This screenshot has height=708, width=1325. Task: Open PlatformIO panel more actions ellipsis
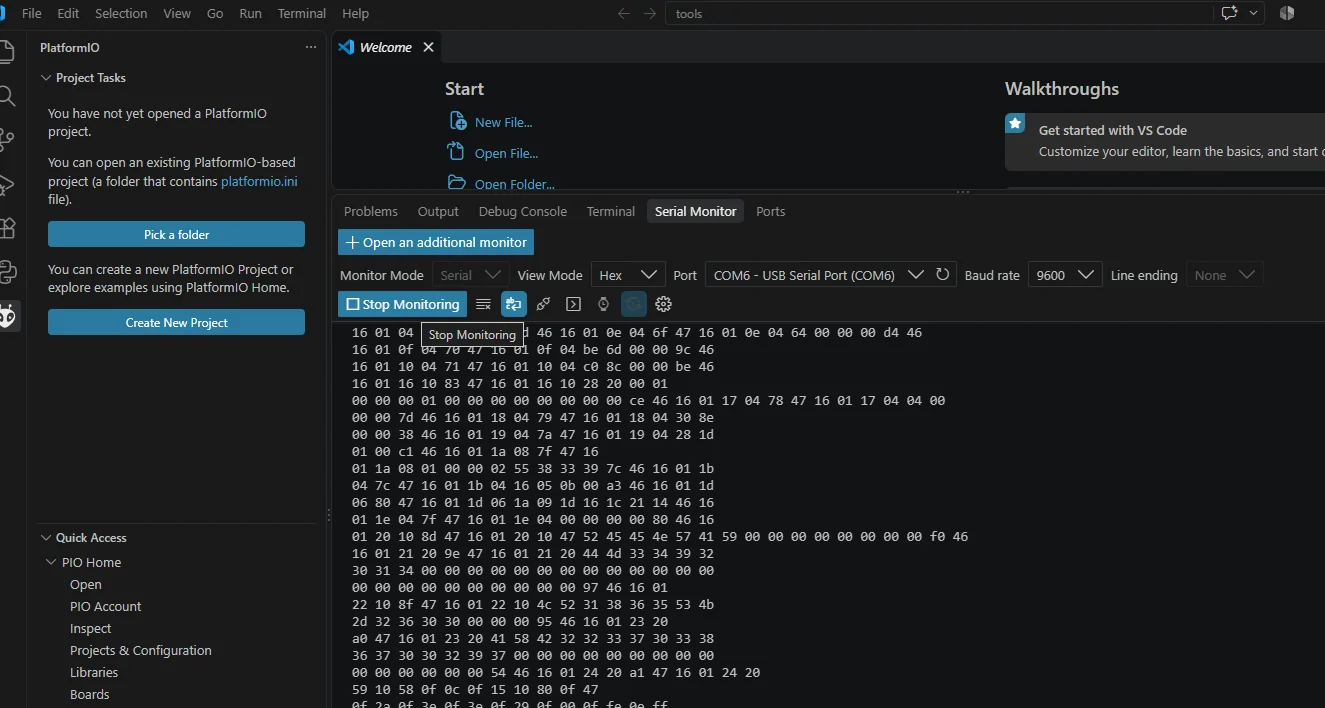point(310,47)
